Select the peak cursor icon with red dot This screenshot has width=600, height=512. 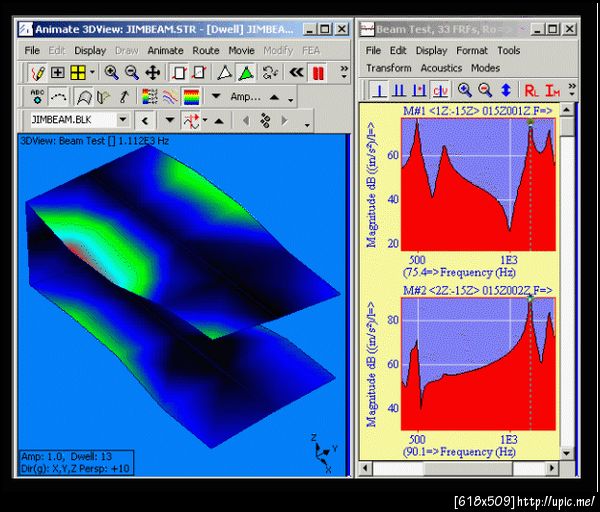tap(419, 90)
